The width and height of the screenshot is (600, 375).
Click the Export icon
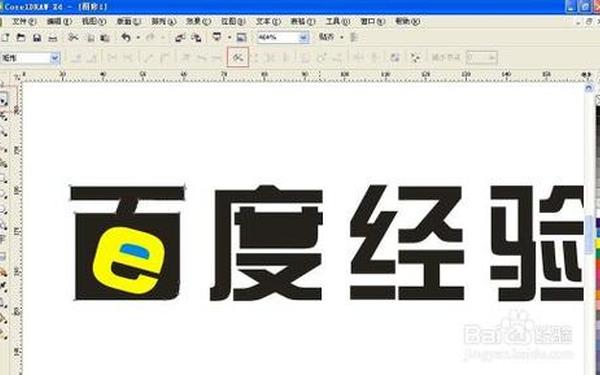click(196, 38)
